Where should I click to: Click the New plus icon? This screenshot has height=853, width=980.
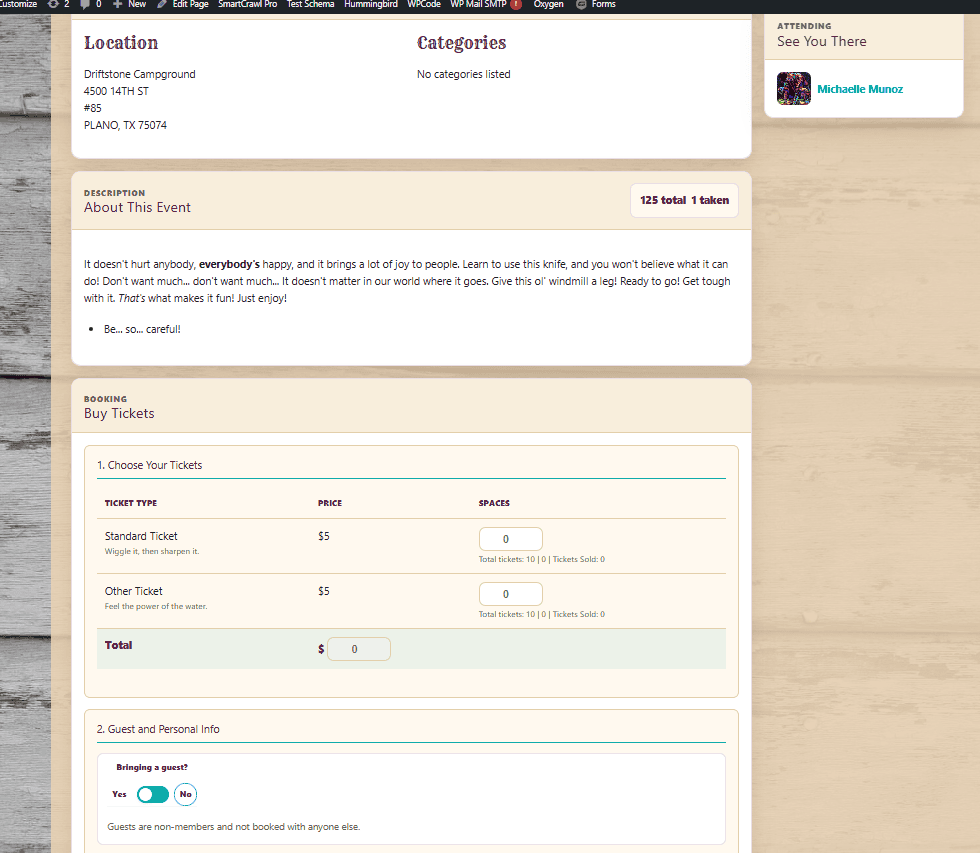tap(117, 4)
